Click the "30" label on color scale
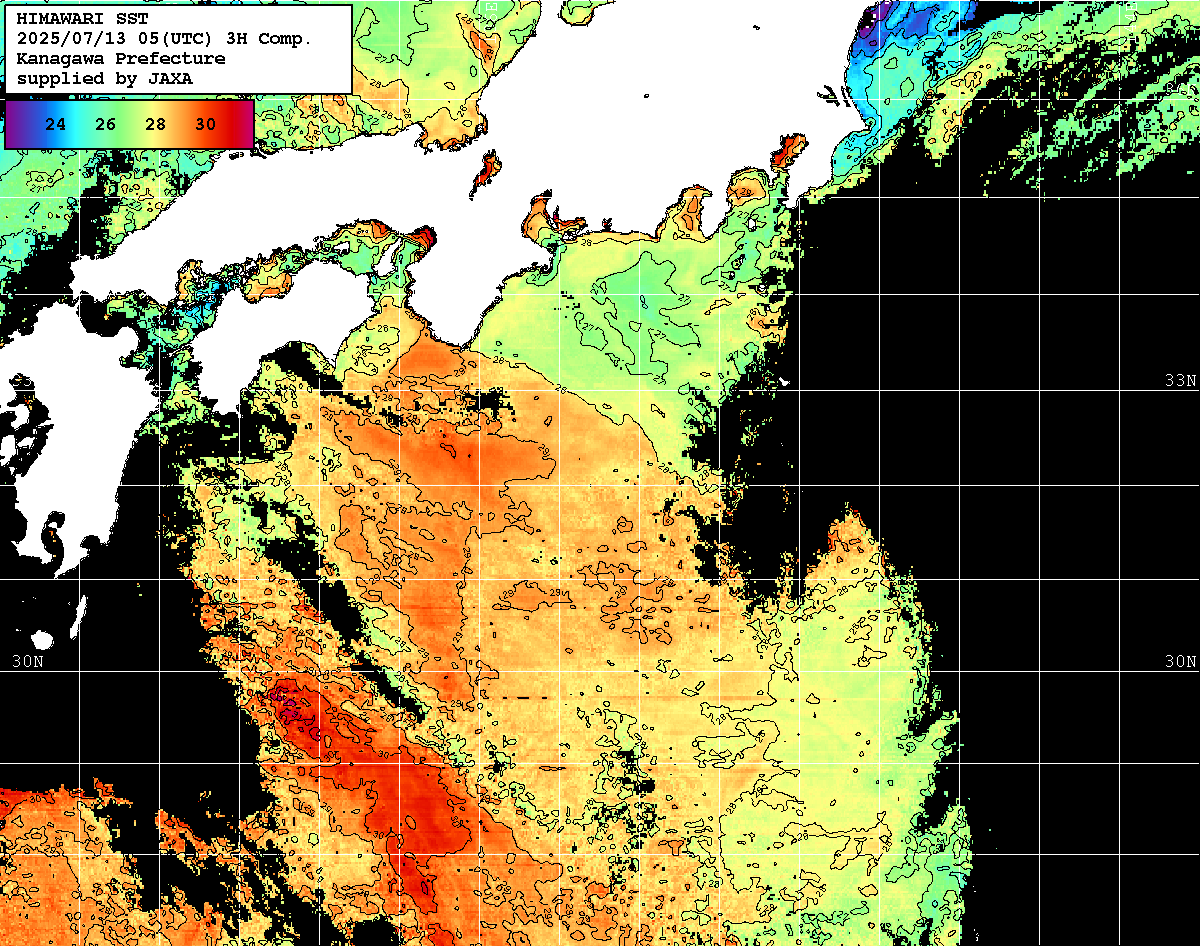The image size is (1200, 946). click(x=205, y=124)
